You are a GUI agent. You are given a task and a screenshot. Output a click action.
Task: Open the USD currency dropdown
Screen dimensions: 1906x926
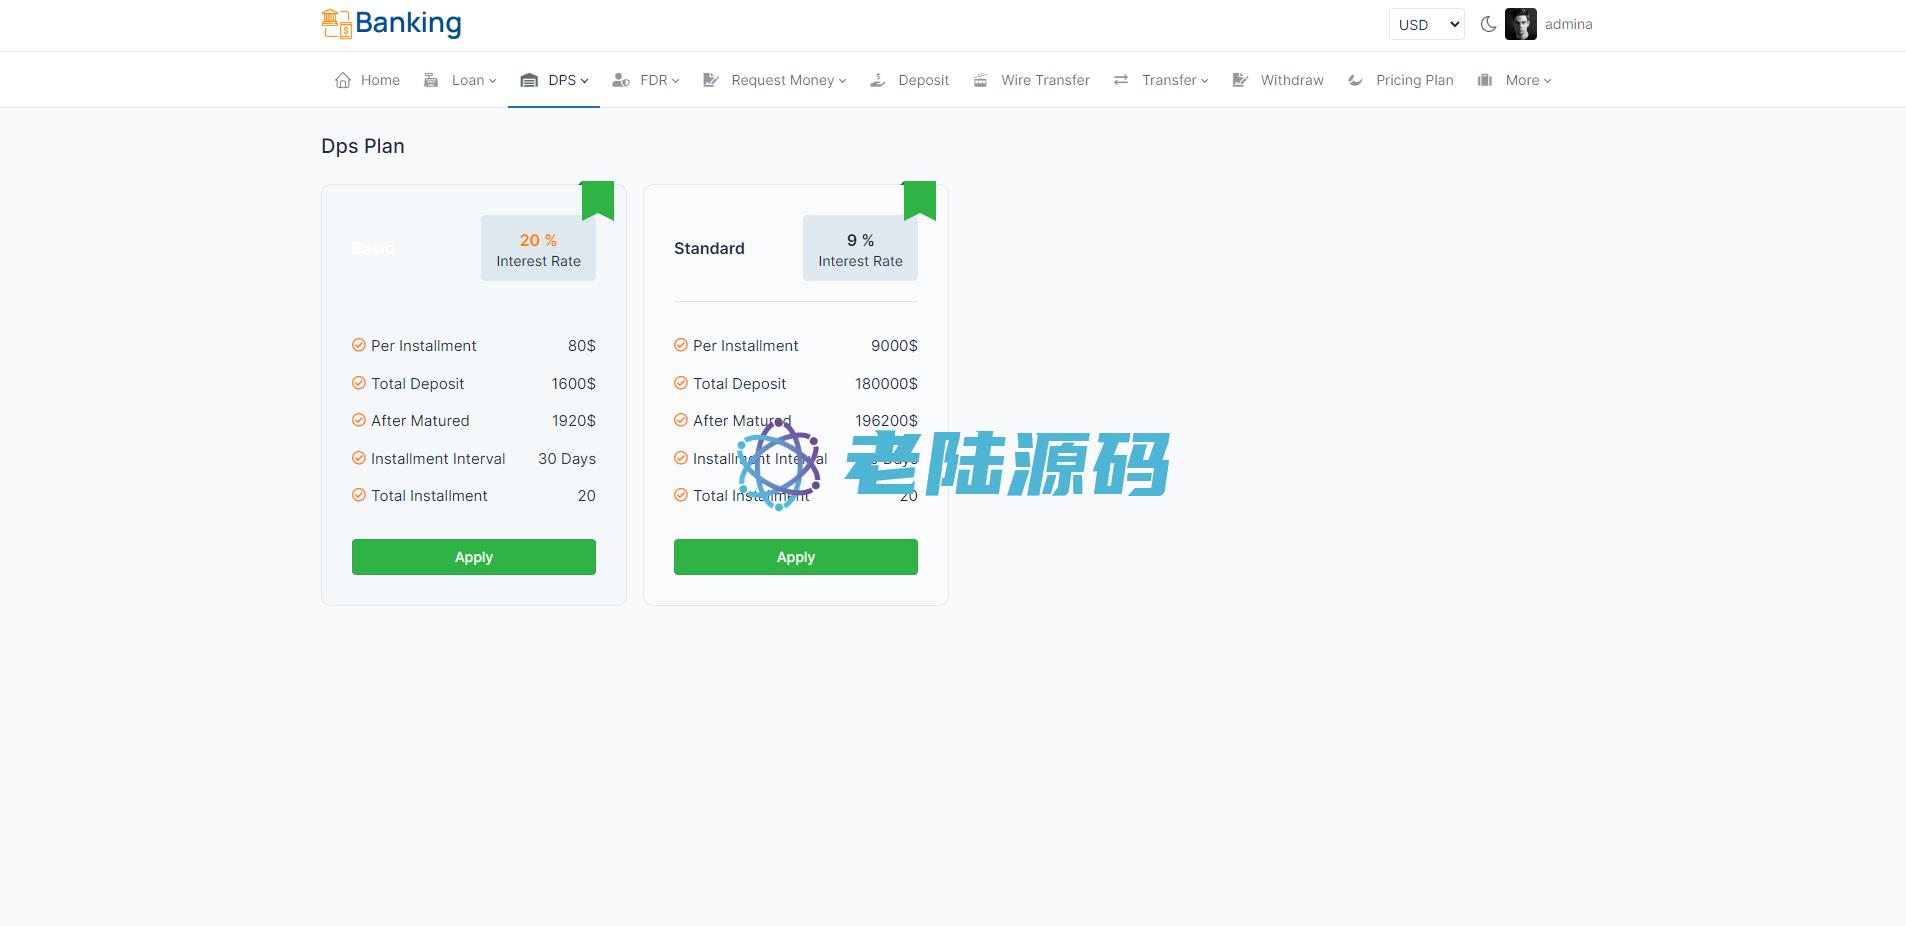[1426, 24]
